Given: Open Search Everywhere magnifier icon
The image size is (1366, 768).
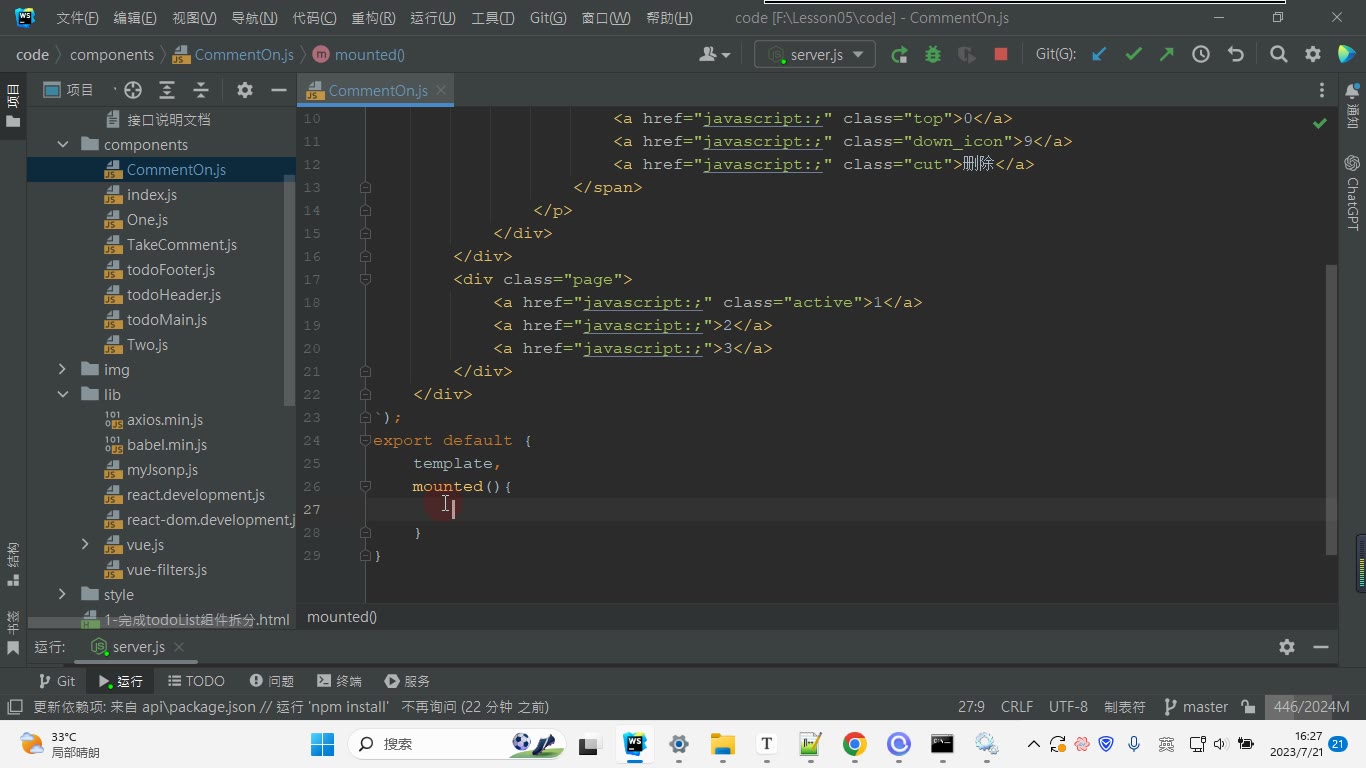Looking at the screenshot, I should point(1279,55).
